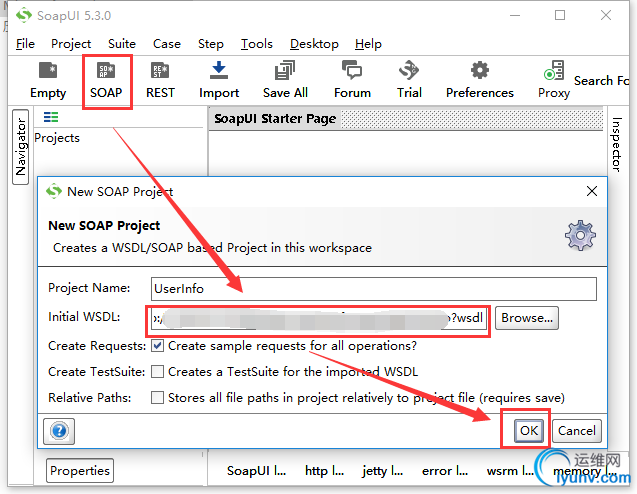The height and width of the screenshot is (494, 637).
Task: Minimize the SoapUI window
Action: click(x=515, y=15)
